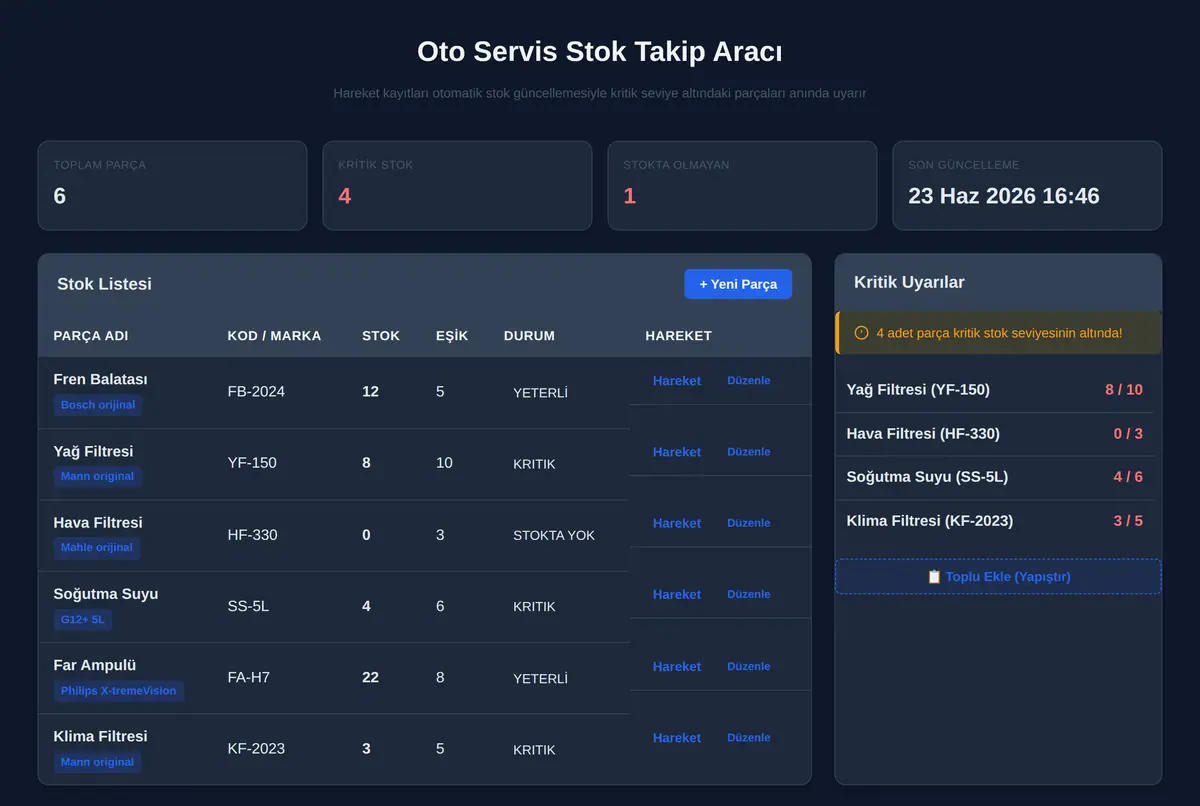Select the Philips X-tremeVision tag
The width and height of the screenshot is (1200, 806).
(x=118, y=690)
